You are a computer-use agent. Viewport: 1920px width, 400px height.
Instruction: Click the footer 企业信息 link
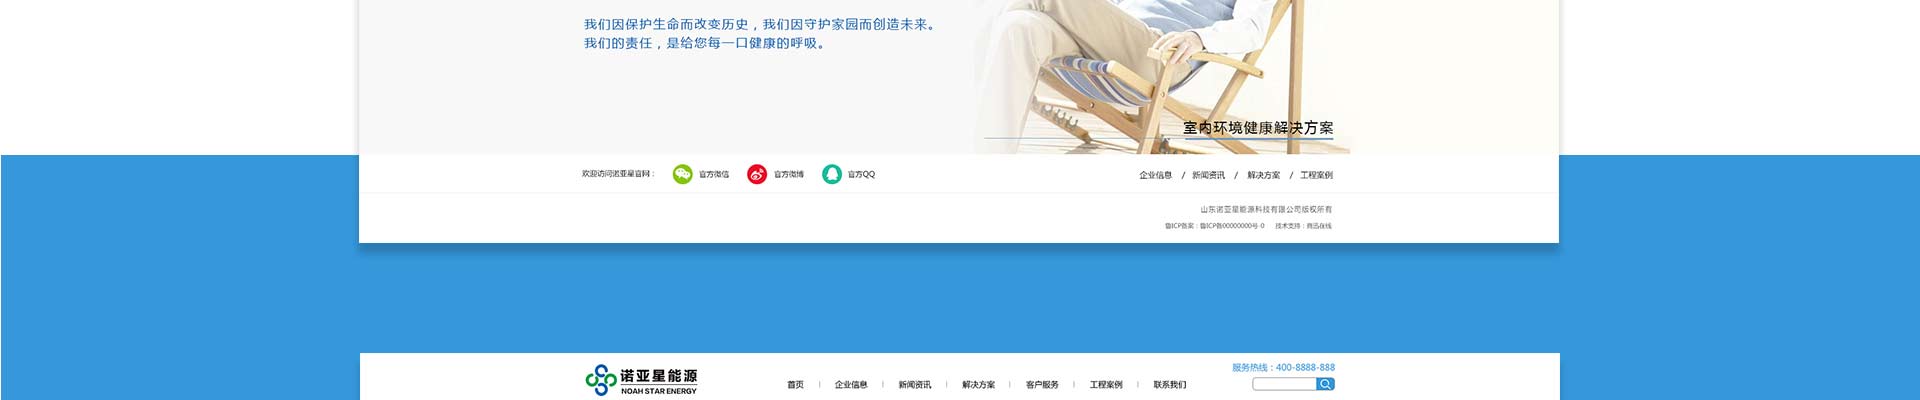[x=1155, y=175]
